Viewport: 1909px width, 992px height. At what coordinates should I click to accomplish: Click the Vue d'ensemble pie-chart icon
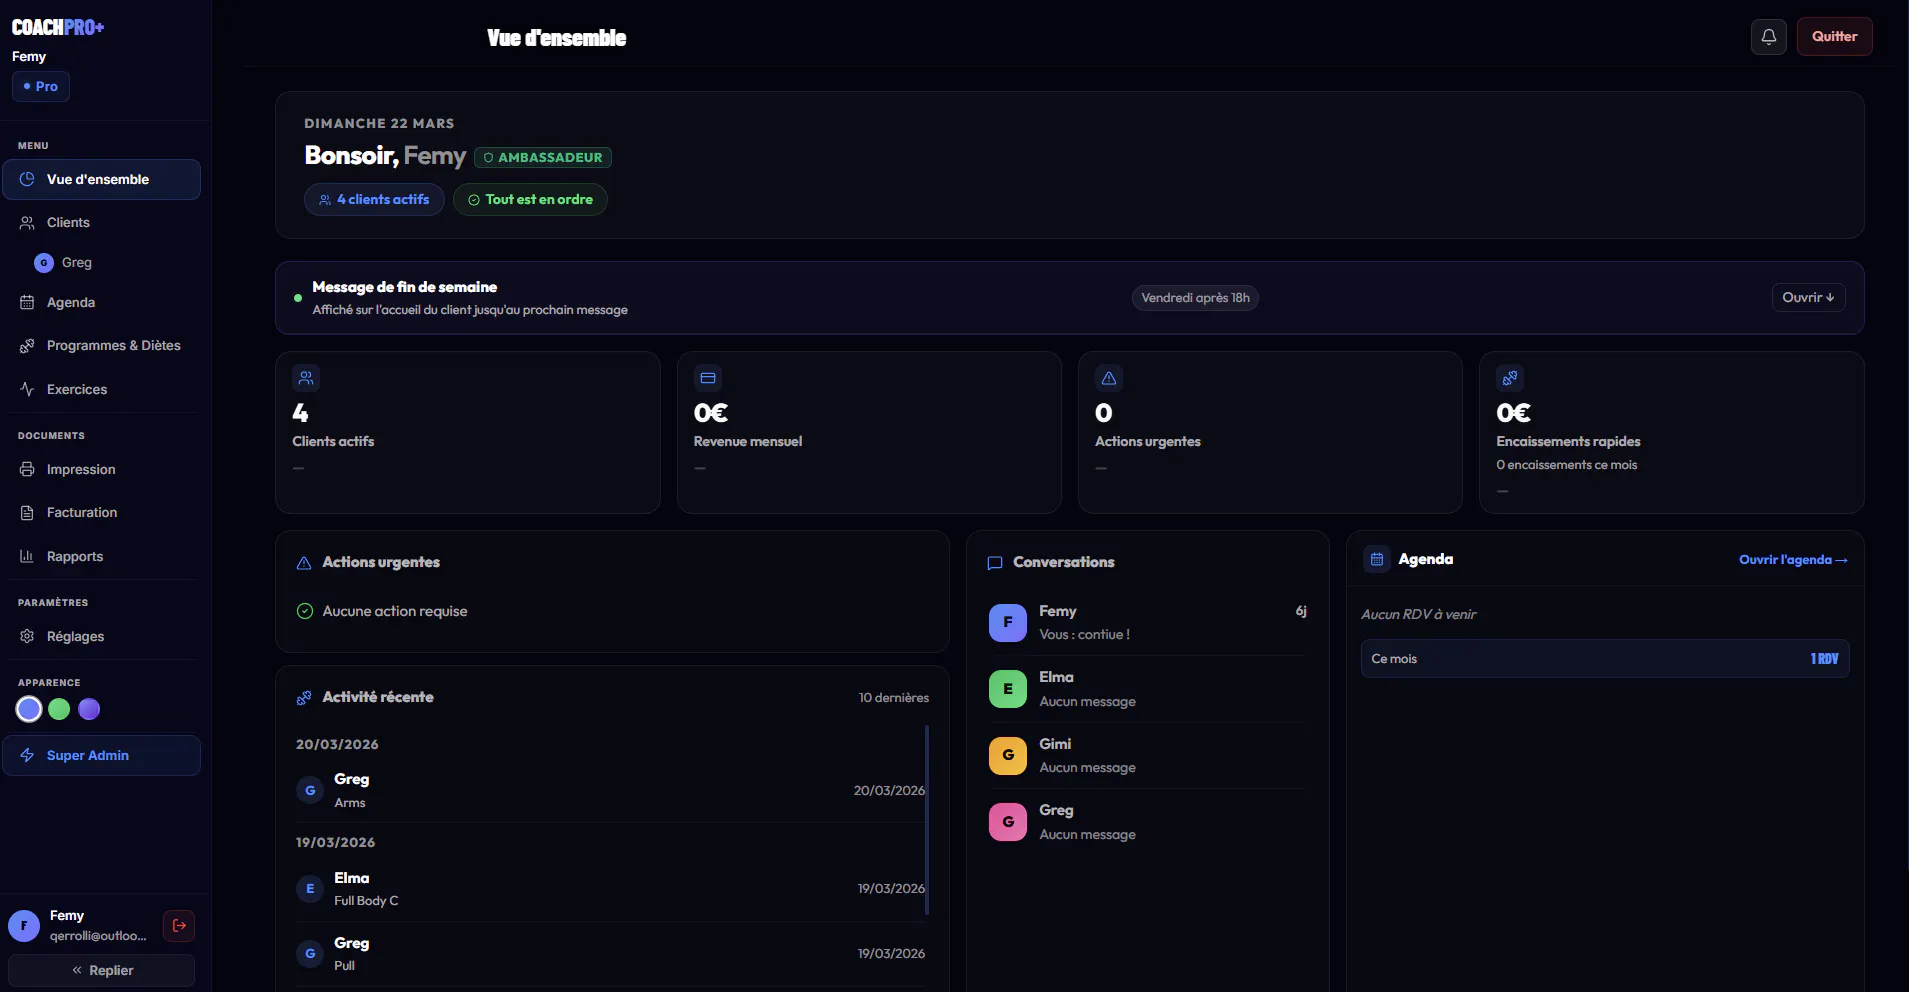click(x=27, y=180)
